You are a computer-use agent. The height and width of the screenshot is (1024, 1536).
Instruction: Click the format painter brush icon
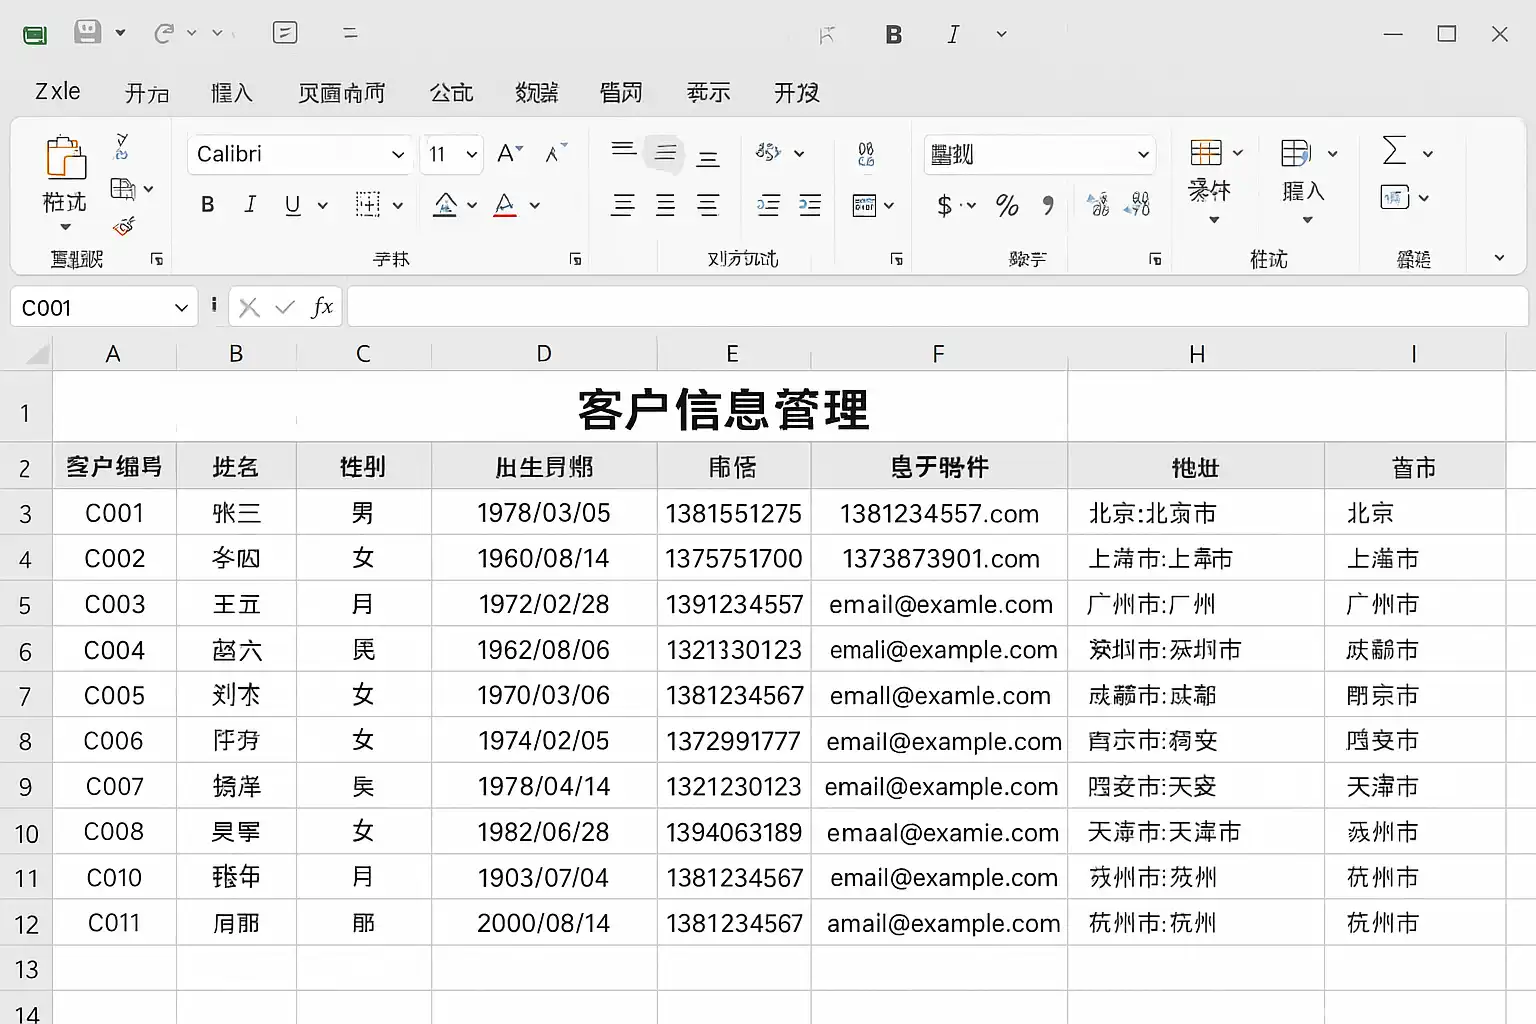[x=124, y=227]
